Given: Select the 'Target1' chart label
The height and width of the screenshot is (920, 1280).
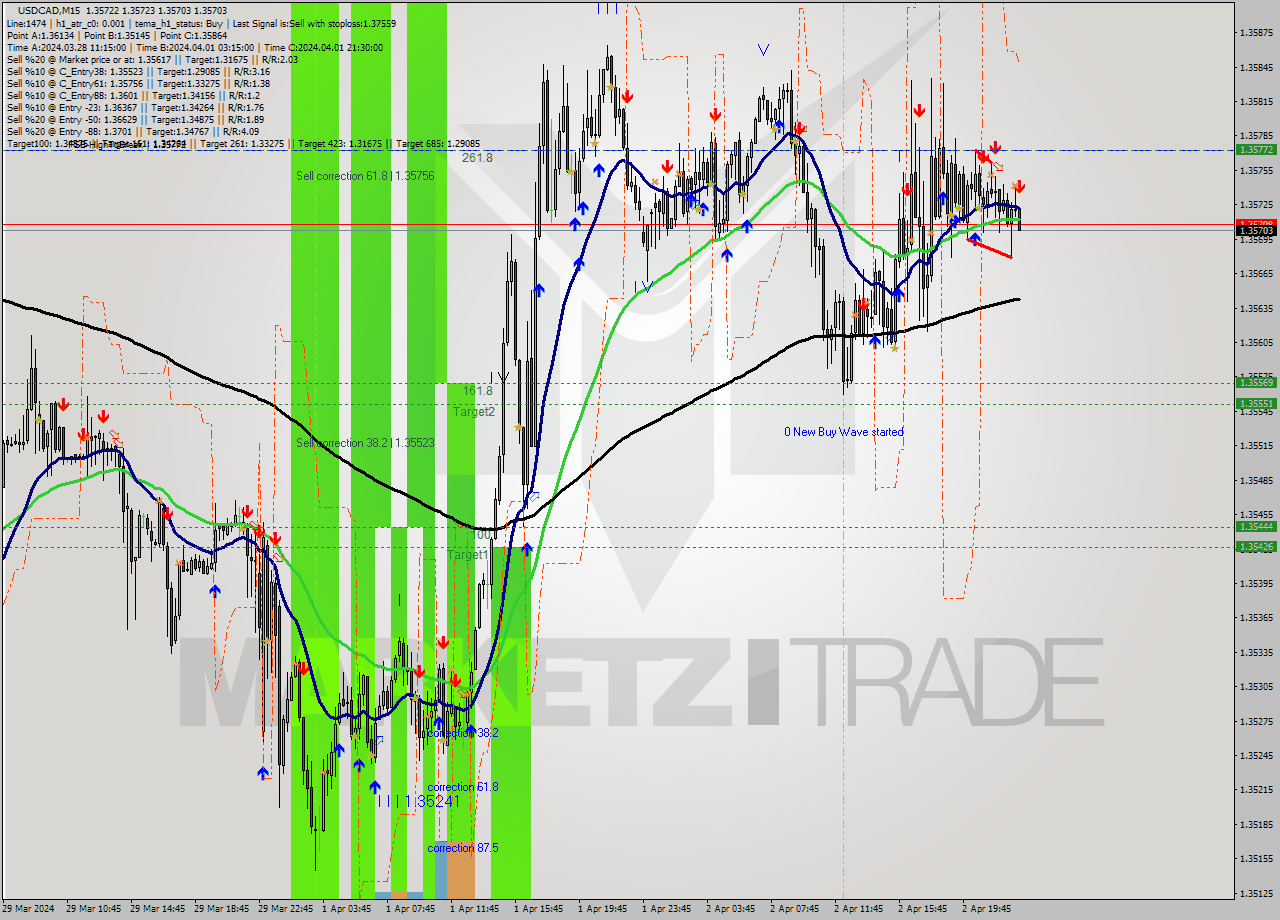Looking at the screenshot, I should pos(468,554).
